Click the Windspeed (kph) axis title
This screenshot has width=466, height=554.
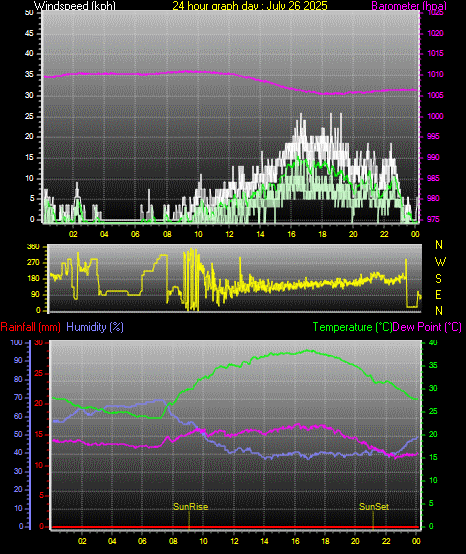(75, 6)
